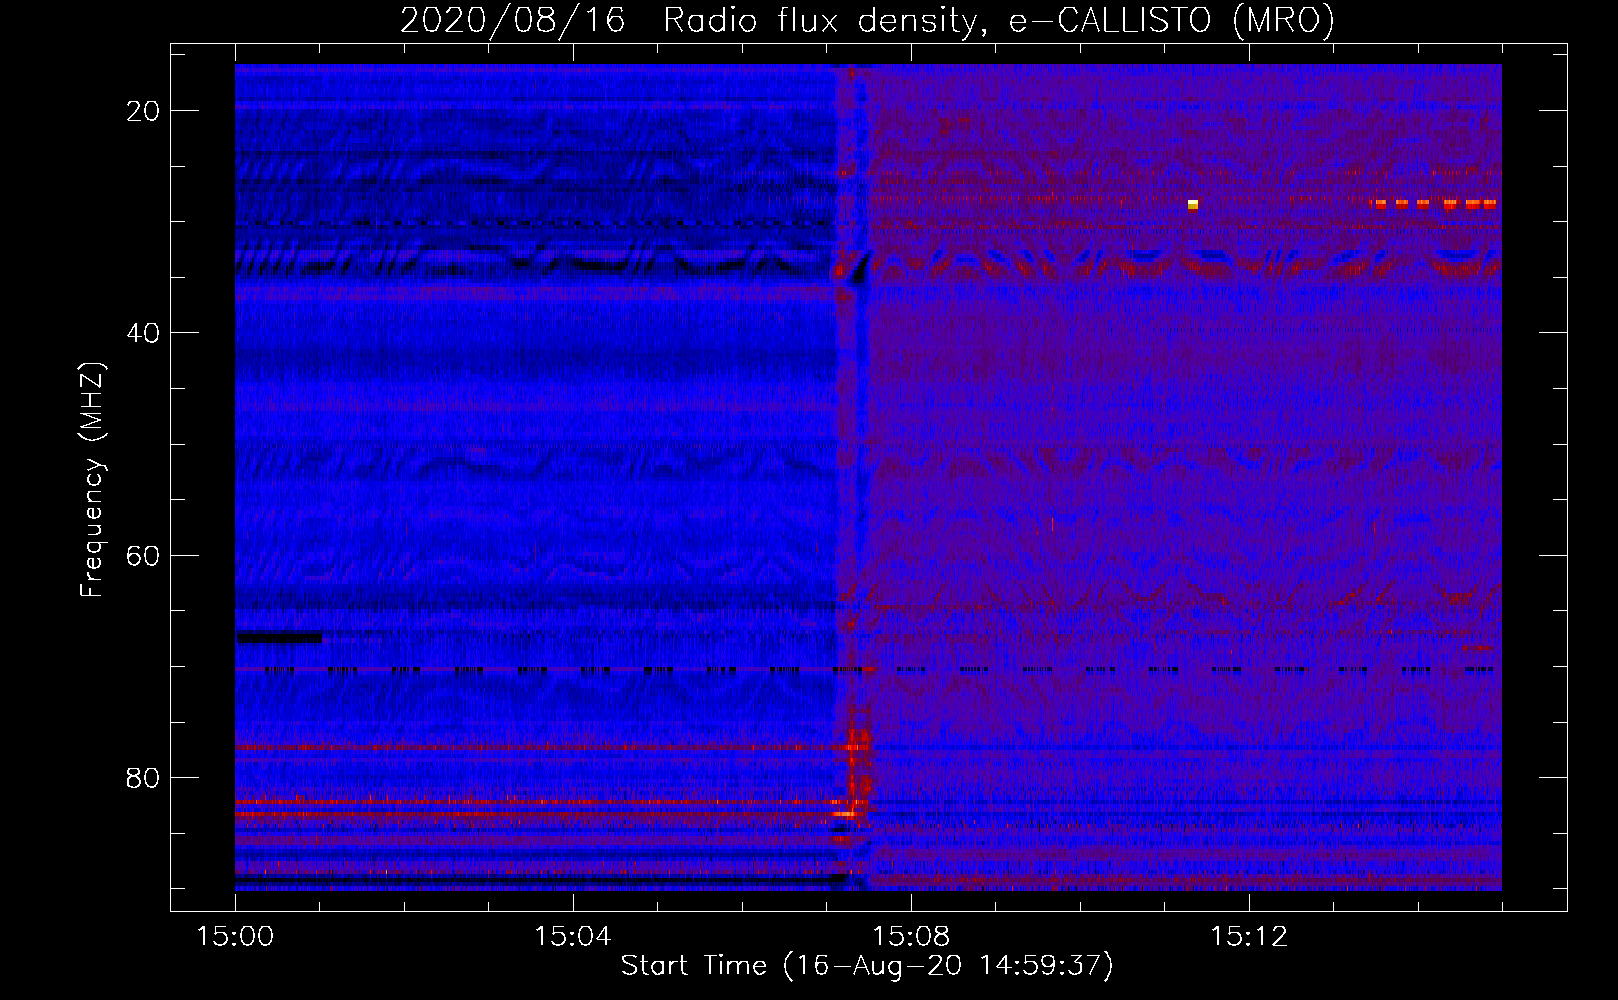The height and width of the screenshot is (1000, 1618).
Task: Click the '15:04' time tick label
Action: [x=572, y=936]
